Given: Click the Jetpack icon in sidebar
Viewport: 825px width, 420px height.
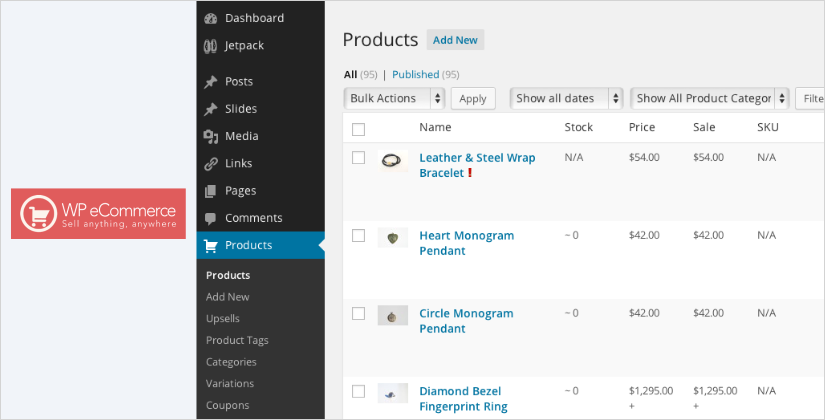Looking at the screenshot, I should [x=210, y=46].
